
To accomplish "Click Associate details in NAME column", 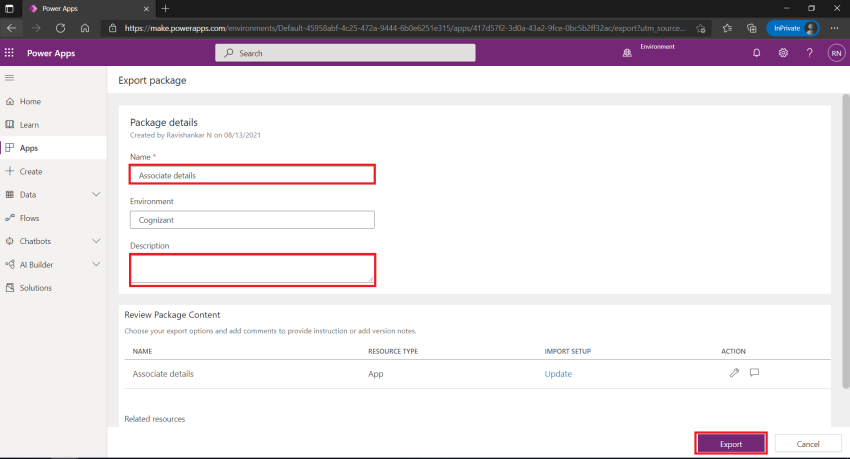I will click(x=163, y=374).
